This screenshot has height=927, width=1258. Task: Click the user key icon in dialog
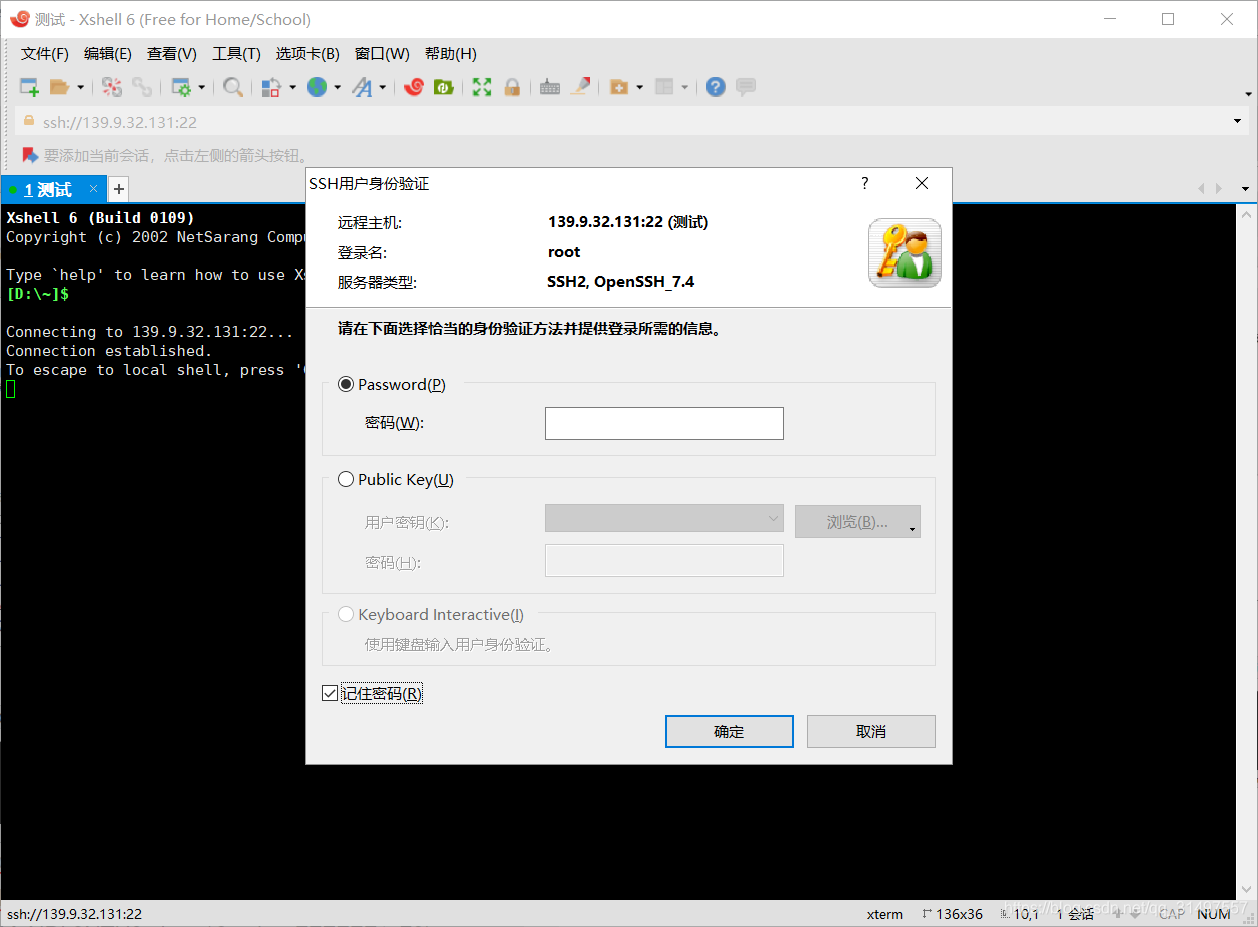tap(905, 253)
